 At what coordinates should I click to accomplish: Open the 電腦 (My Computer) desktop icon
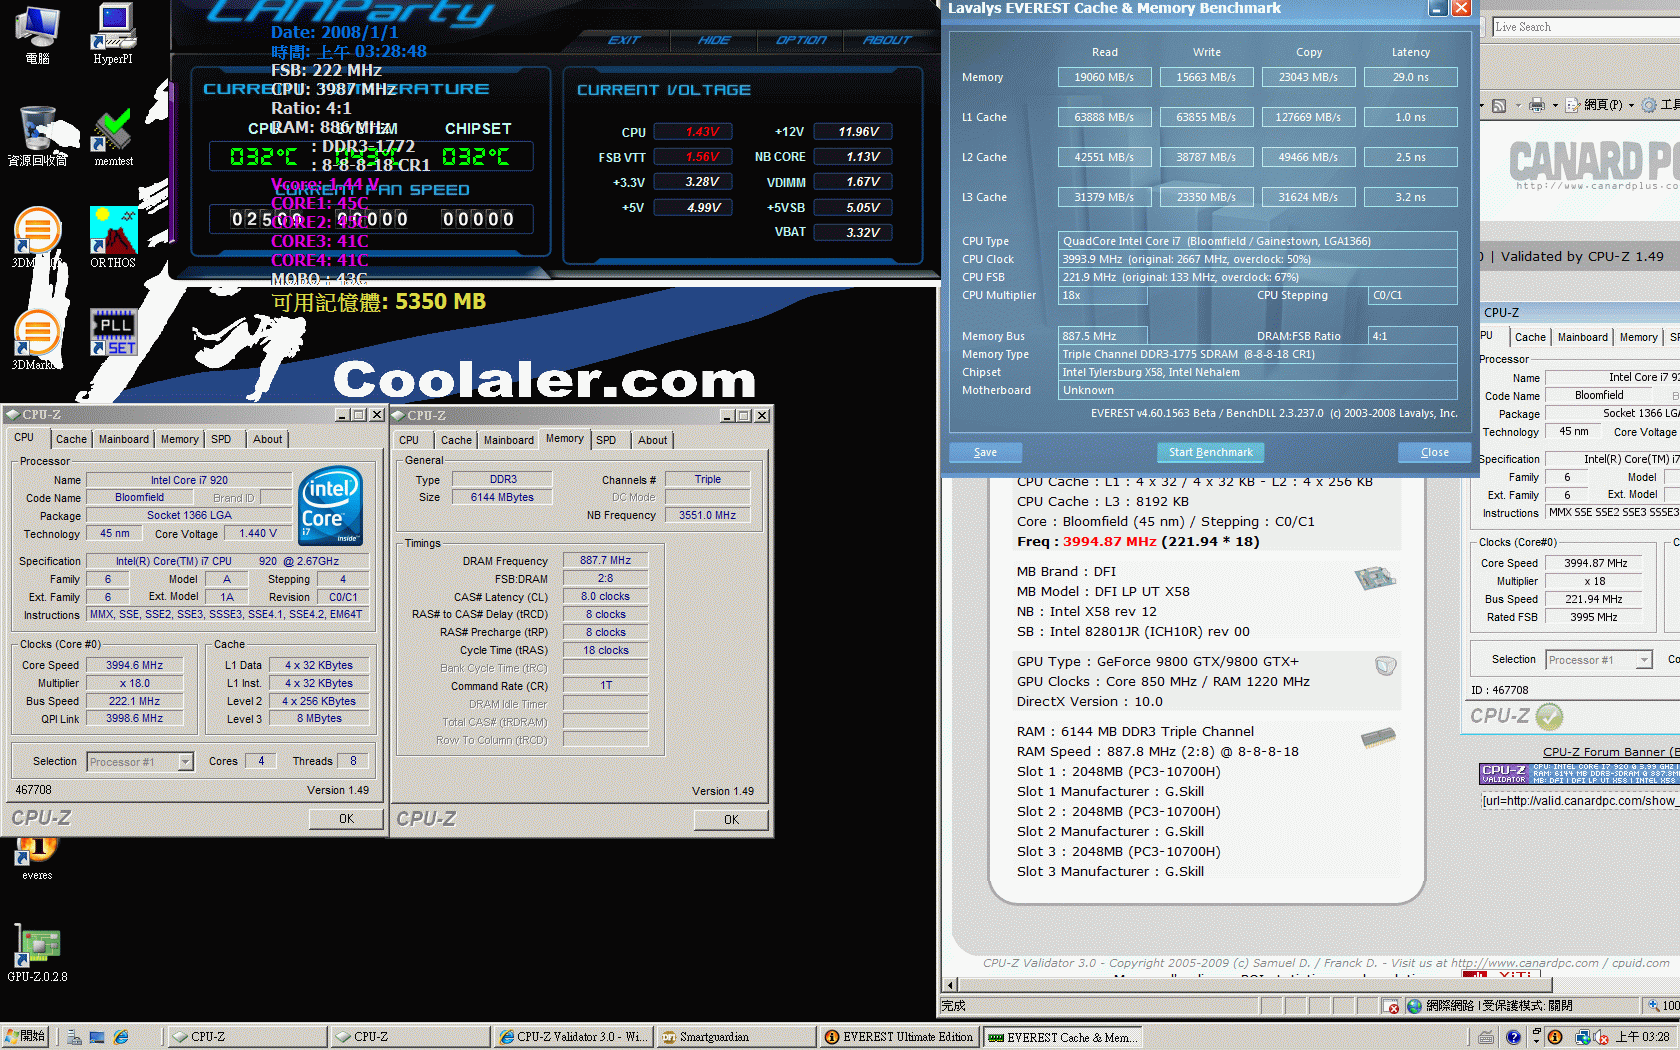coord(37,33)
